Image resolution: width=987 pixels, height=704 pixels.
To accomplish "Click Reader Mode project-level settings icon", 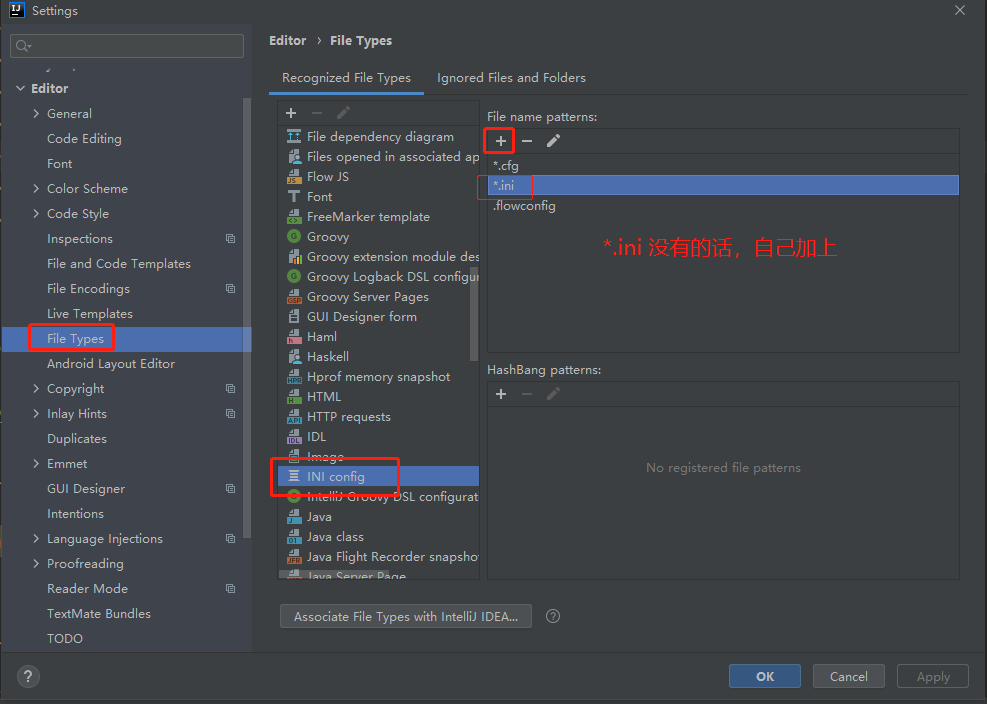I will (230, 589).
